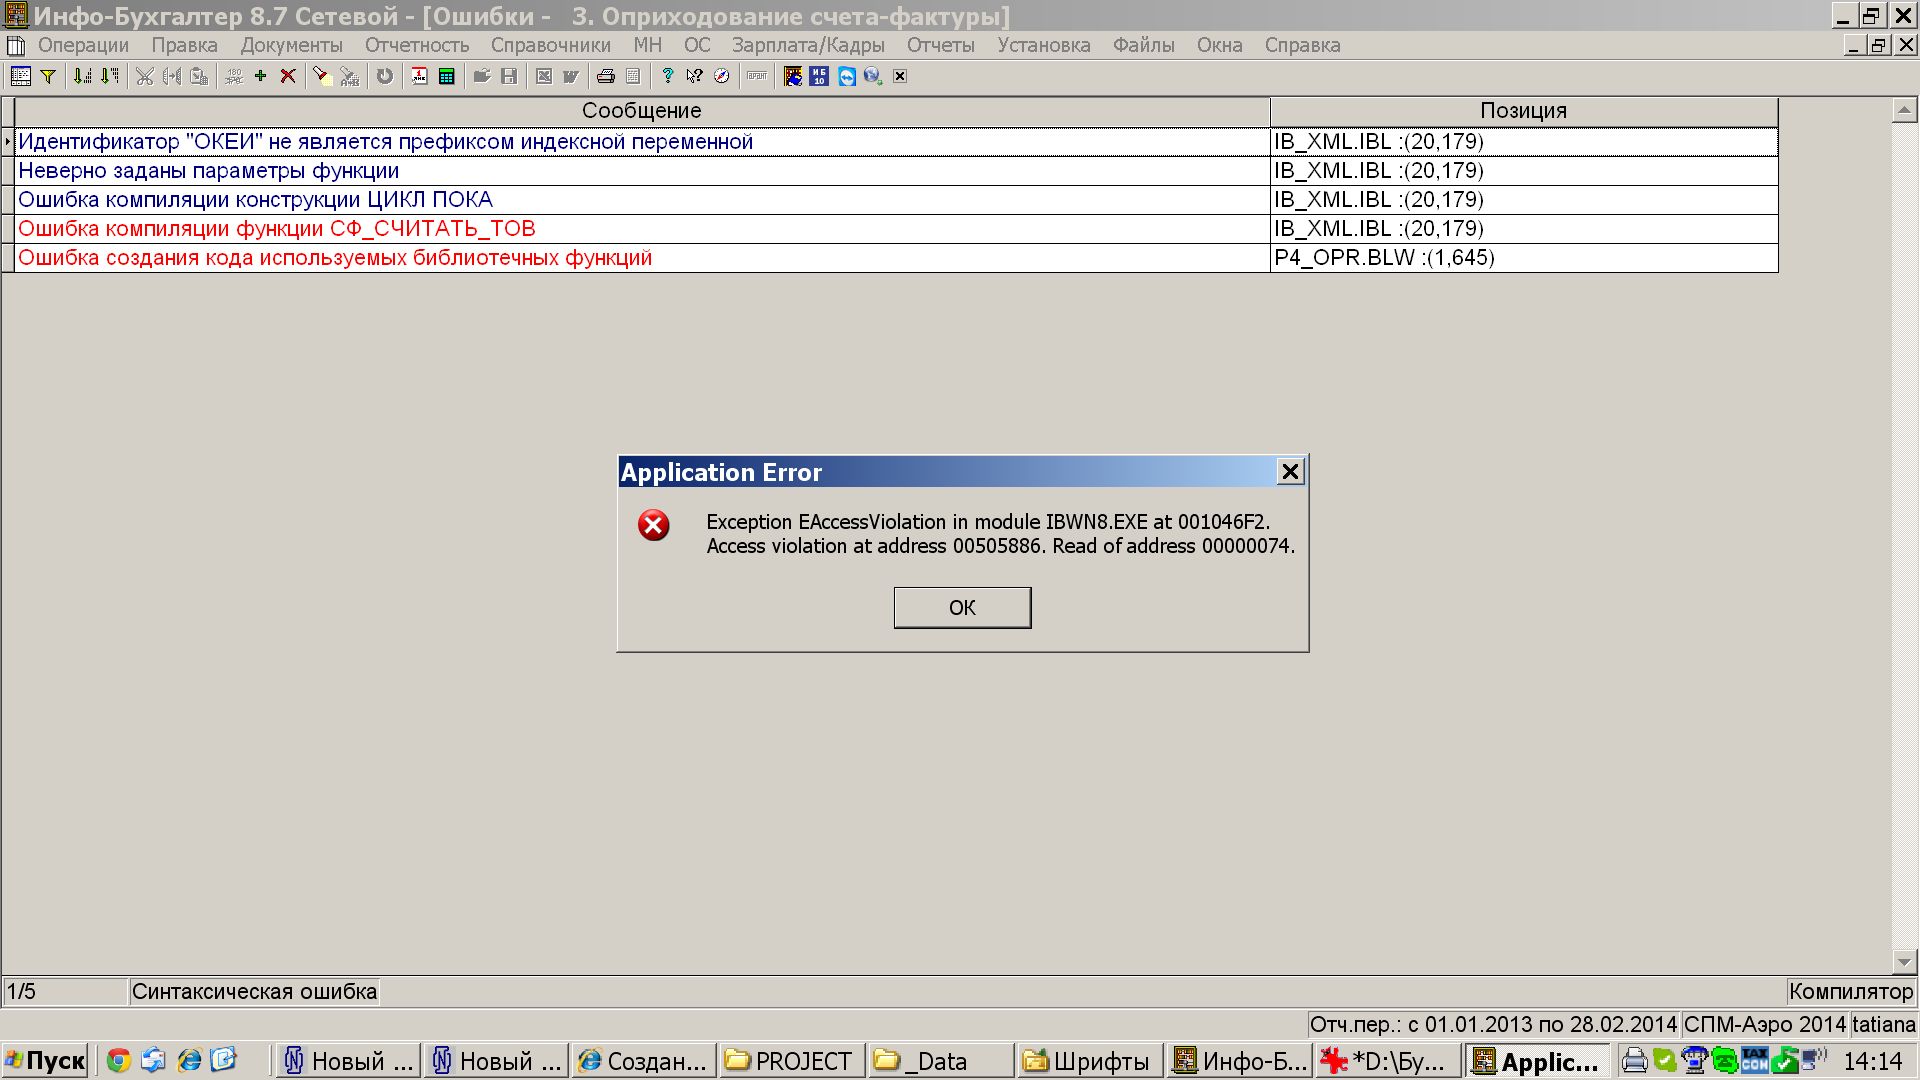The height and width of the screenshot is (1080, 1920).
Task: Click the print preview page icon
Action: [x=633, y=76]
